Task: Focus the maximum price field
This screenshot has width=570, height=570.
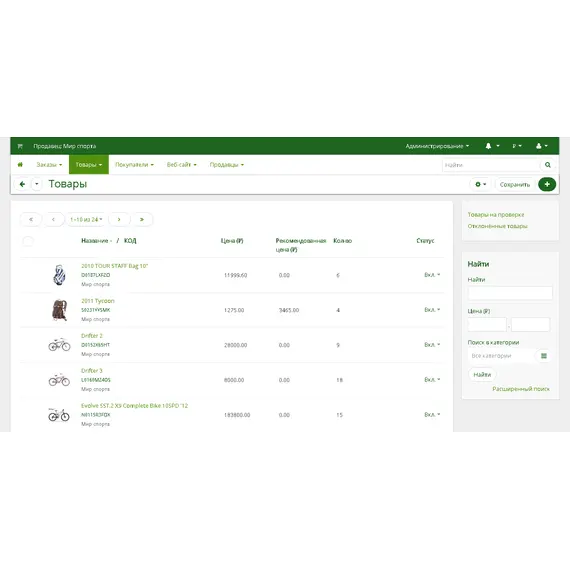Action: (x=530, y=324)
